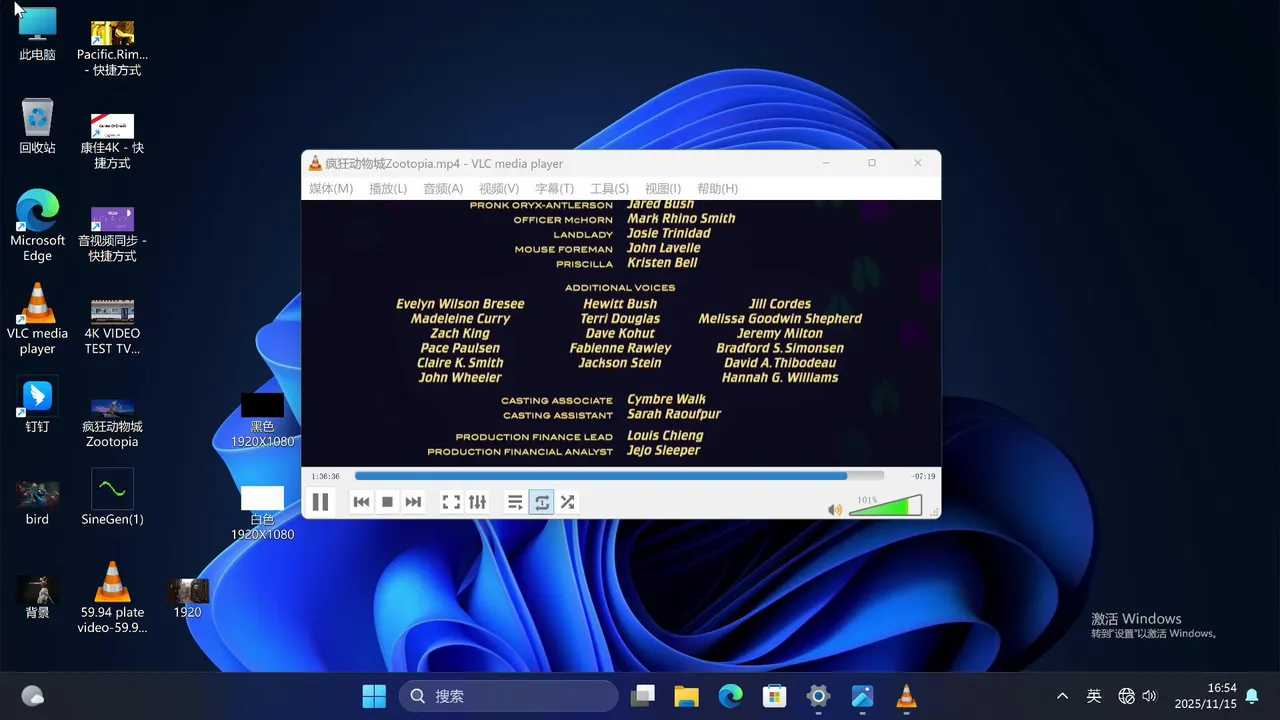Image resolution: width=1280 pixels, height=720 pixels.
Task: Open the 帮助(H) menu
Action: click(x=717, y=188)
